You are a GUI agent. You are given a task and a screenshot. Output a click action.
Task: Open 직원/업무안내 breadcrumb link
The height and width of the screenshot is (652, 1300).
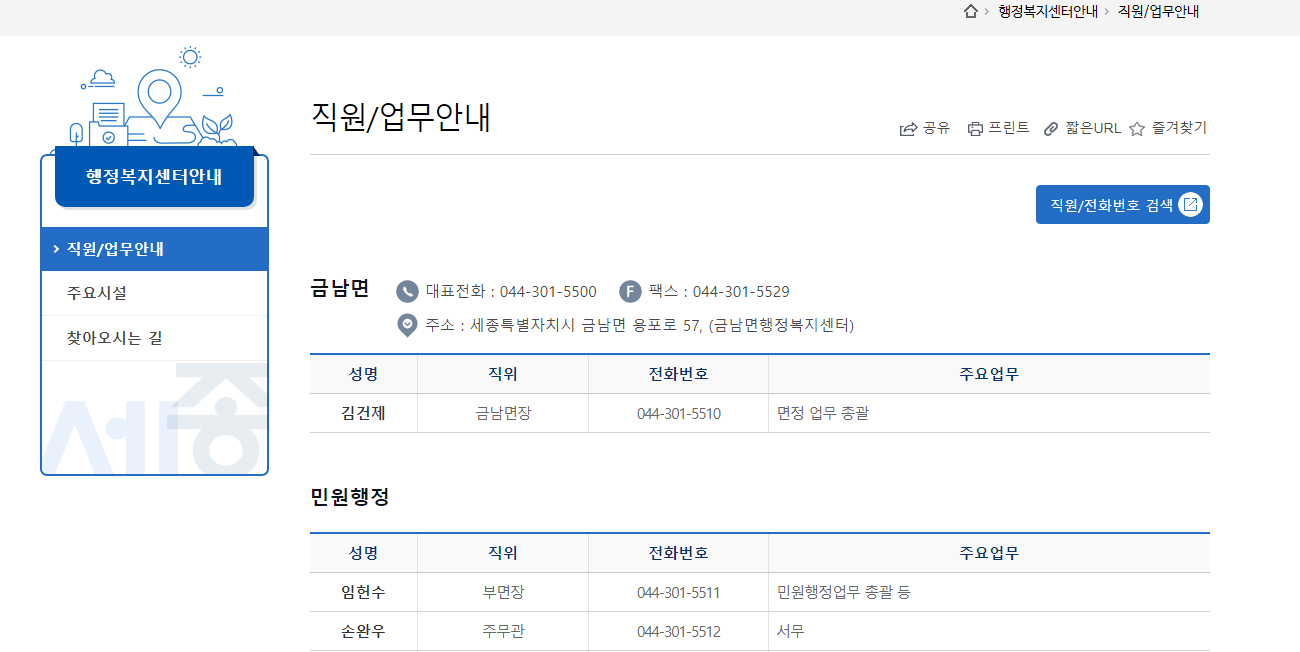[x=1158, y=11]
